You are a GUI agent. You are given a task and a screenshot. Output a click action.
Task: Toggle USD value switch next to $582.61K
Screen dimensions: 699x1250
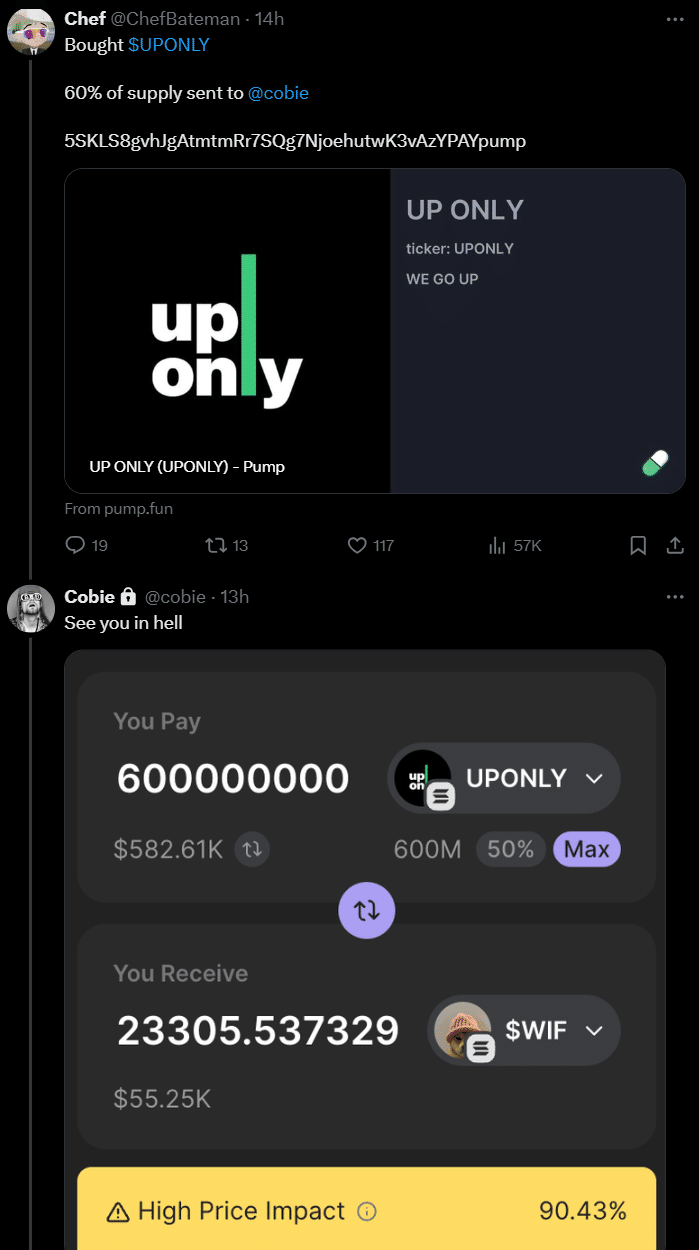[252, 849]
